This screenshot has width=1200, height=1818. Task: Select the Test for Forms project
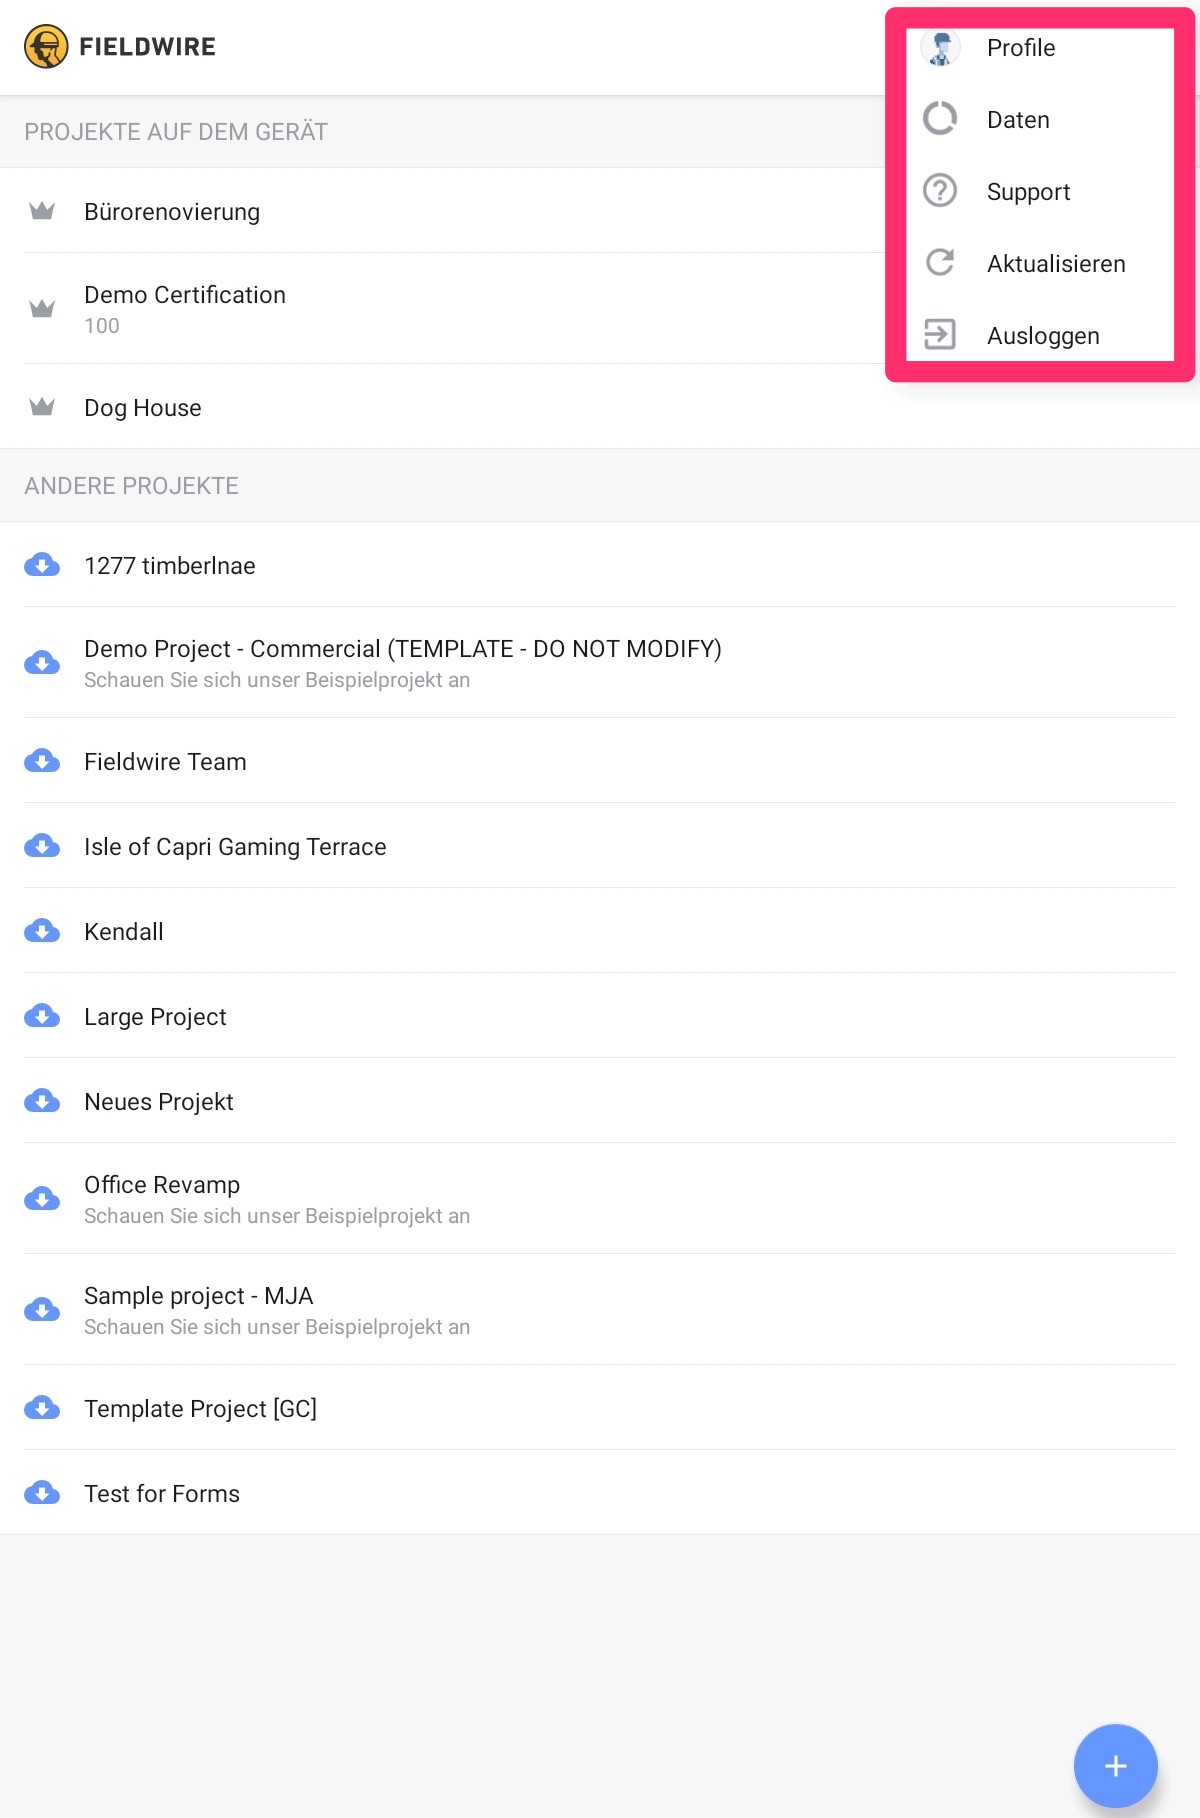[x=600, y=1493]
